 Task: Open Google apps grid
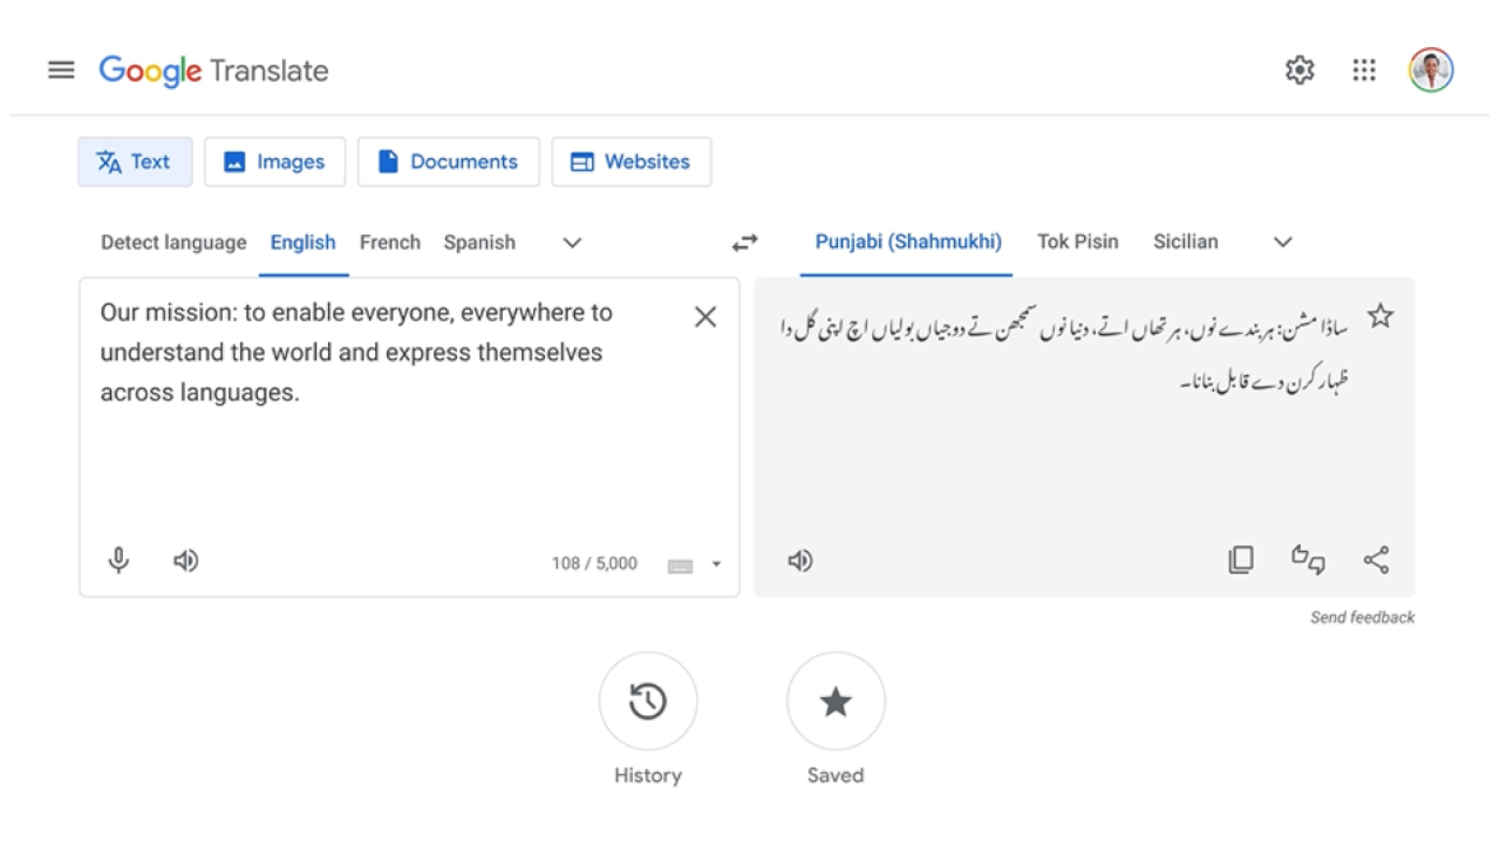(1364, 70)
